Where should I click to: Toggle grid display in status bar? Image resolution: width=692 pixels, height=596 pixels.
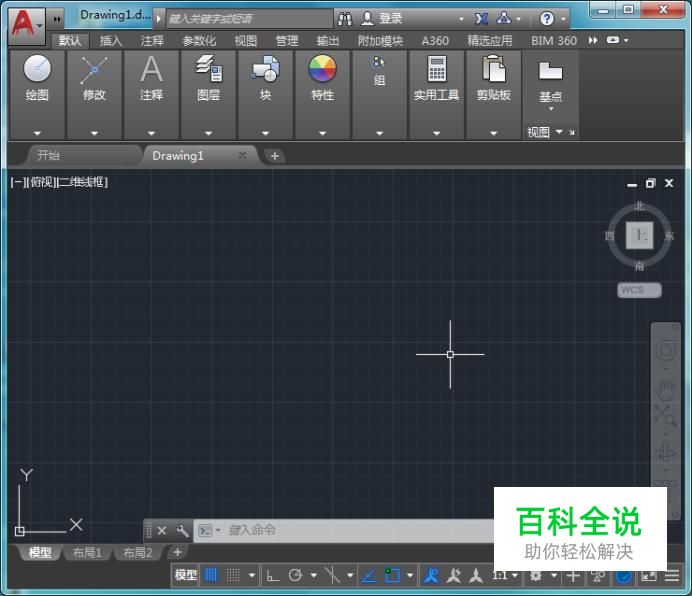[x=211, y=575]
